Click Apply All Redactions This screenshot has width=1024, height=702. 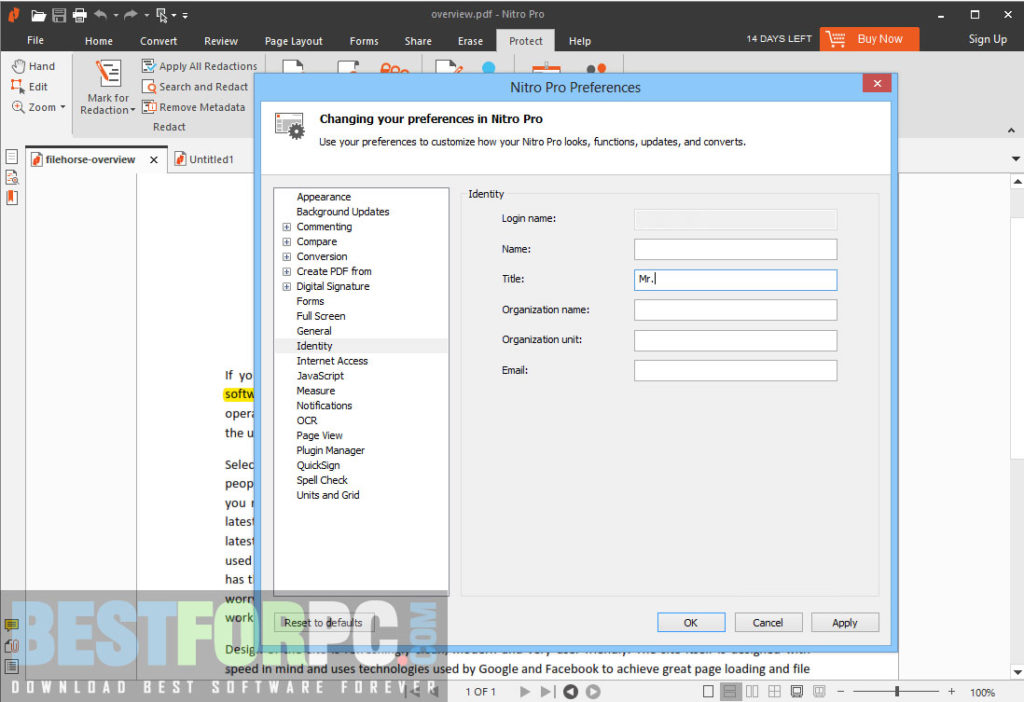[200, 66]
